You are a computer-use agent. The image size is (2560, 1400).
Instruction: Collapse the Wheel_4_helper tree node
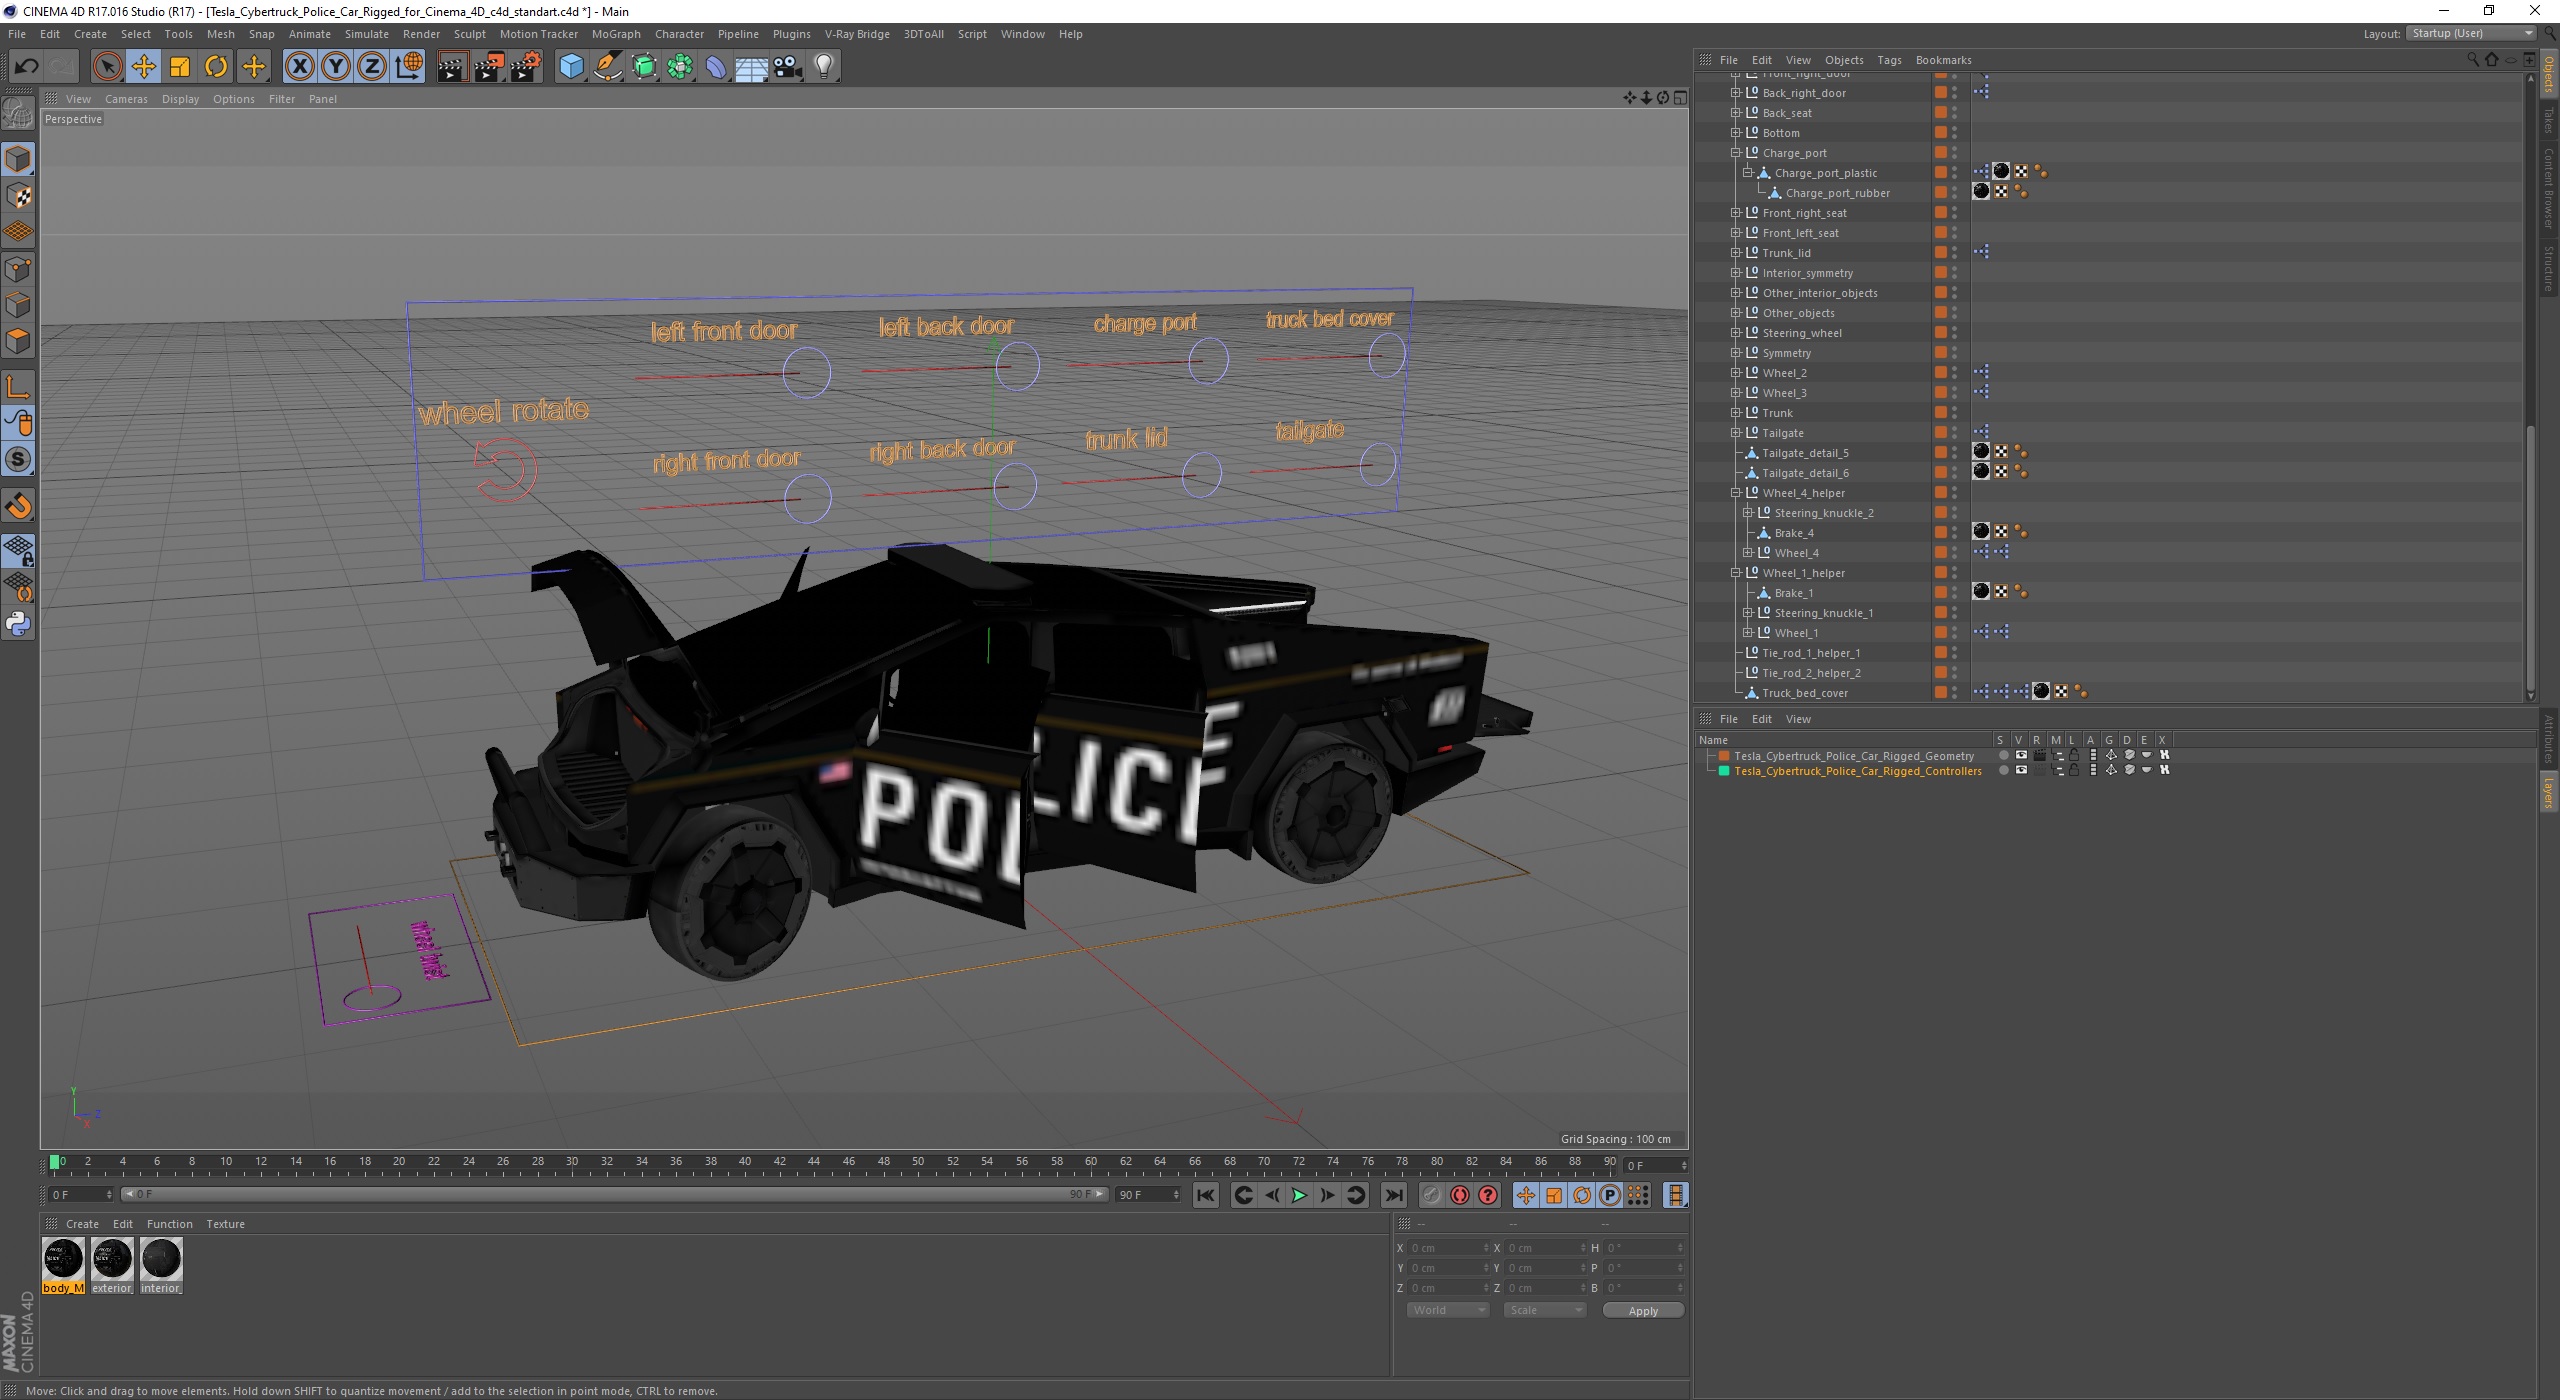pos(1736,493)
